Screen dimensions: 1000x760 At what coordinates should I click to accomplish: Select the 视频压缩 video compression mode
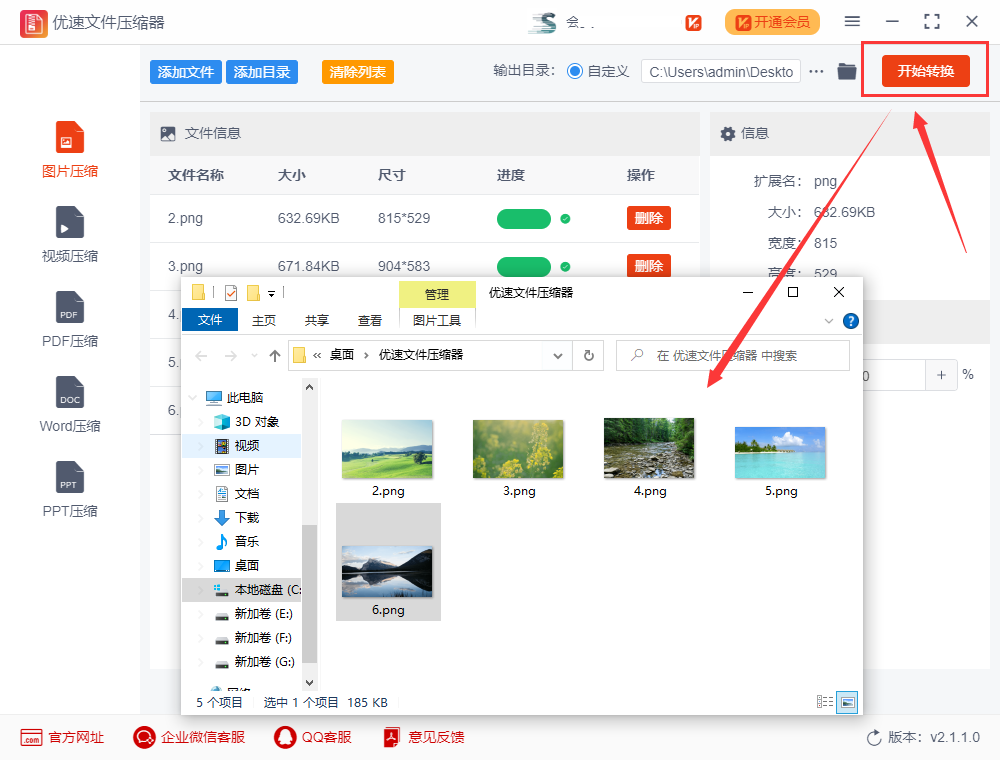(70, 235)
